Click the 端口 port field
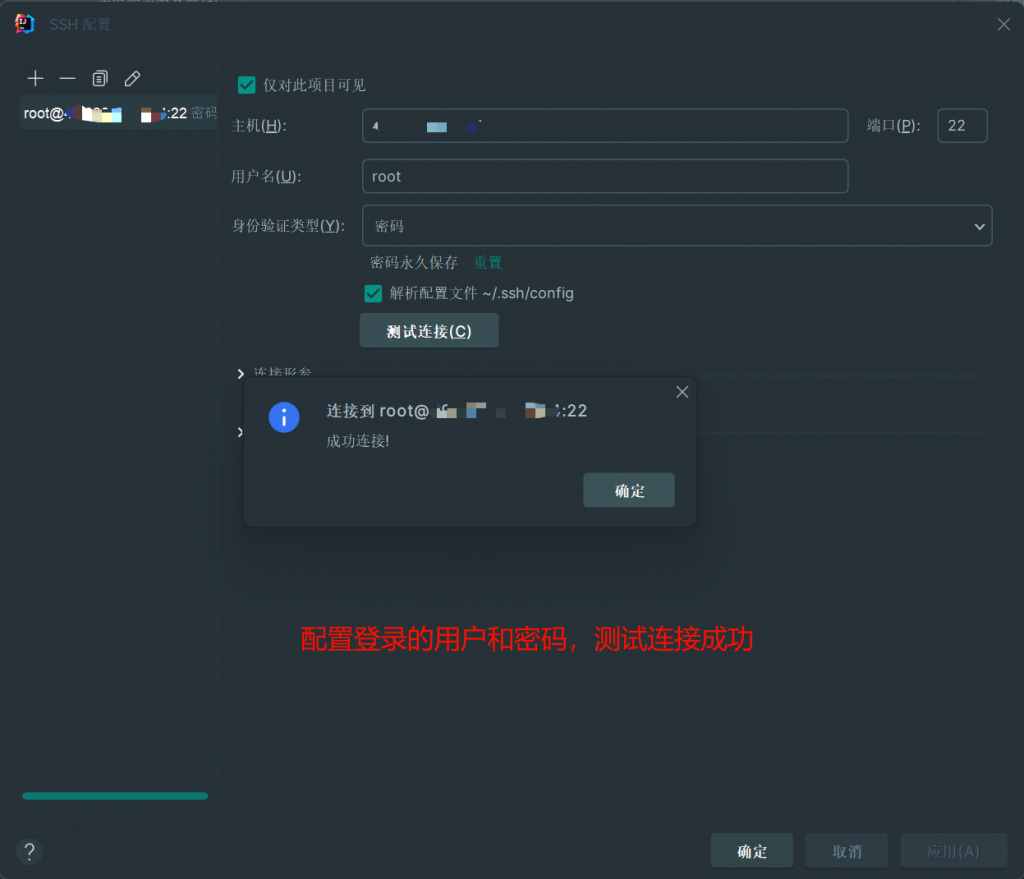1024x879 pixels. tap(961, 126)
